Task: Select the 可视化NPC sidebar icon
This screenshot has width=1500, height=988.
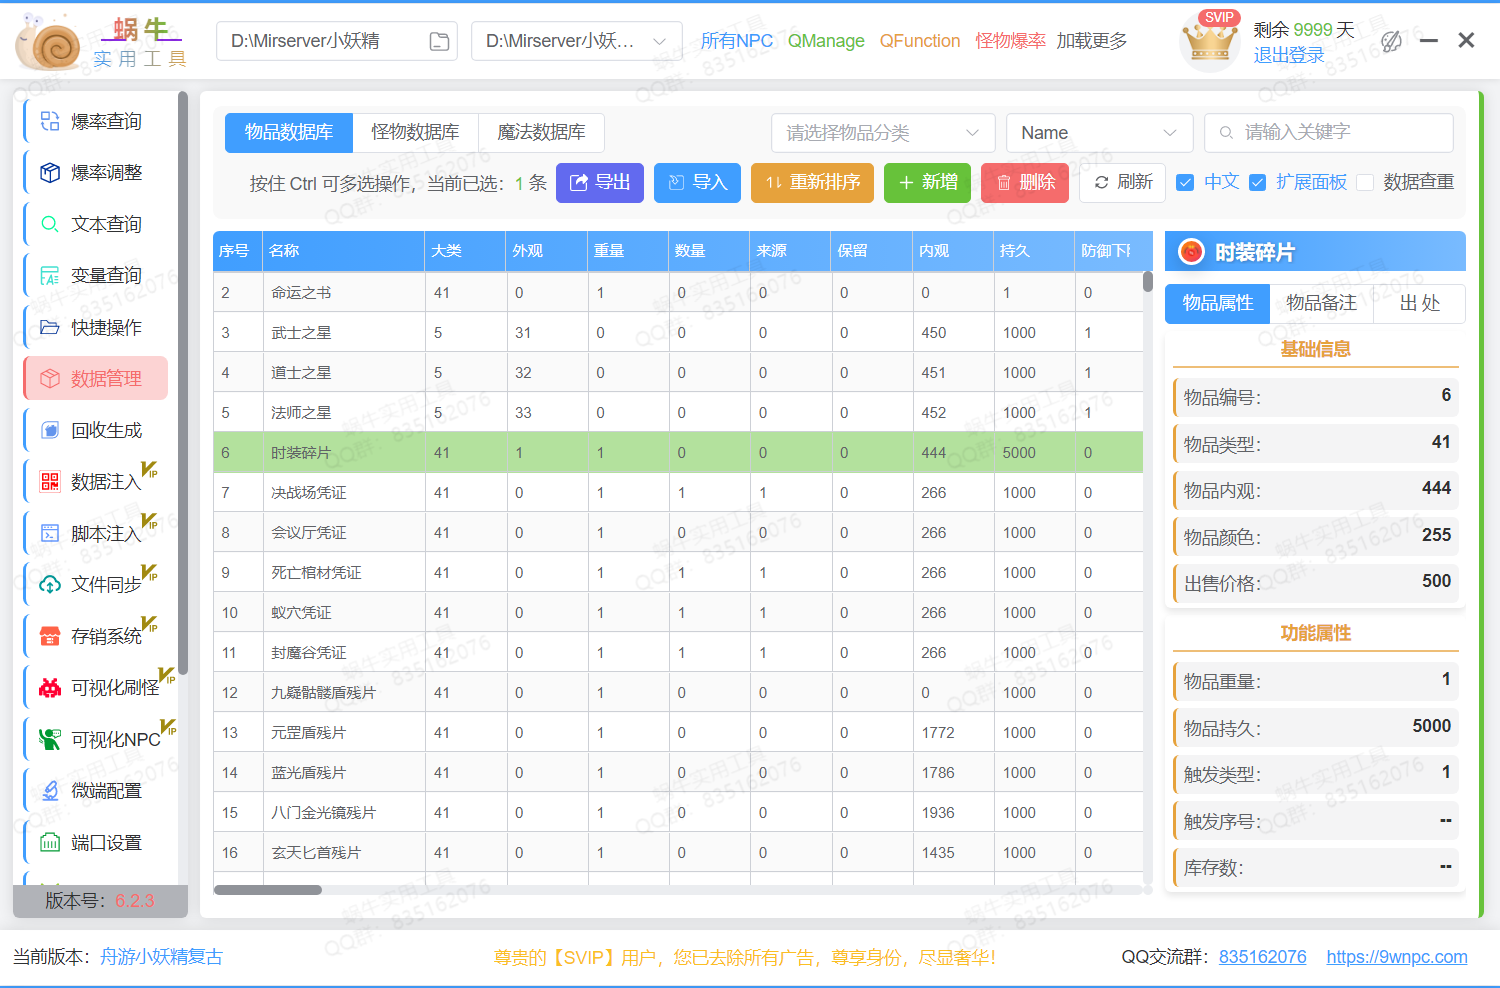Action: tap(50, 740)
